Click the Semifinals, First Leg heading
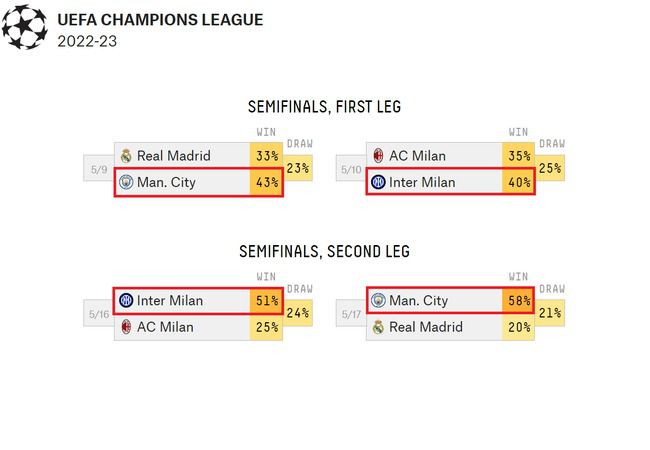 point(324,107)
